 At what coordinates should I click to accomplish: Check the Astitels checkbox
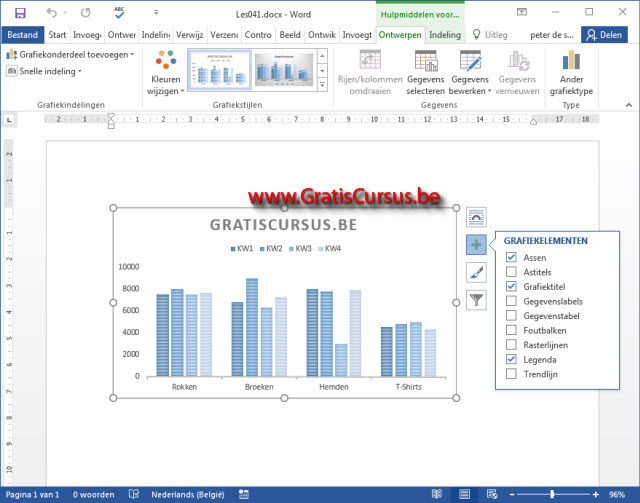point(511,272)
